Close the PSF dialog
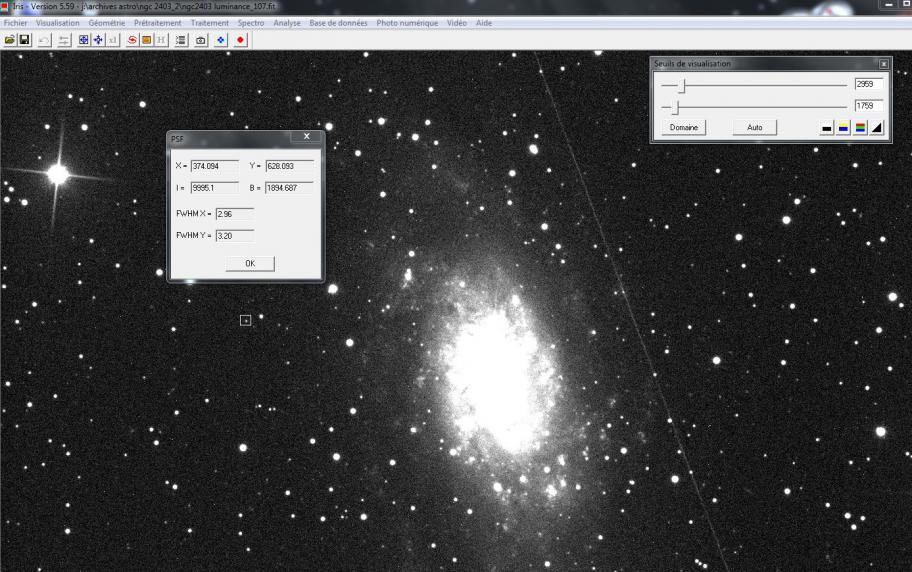The width and height of the screenshot is (912, 572). 307,137
